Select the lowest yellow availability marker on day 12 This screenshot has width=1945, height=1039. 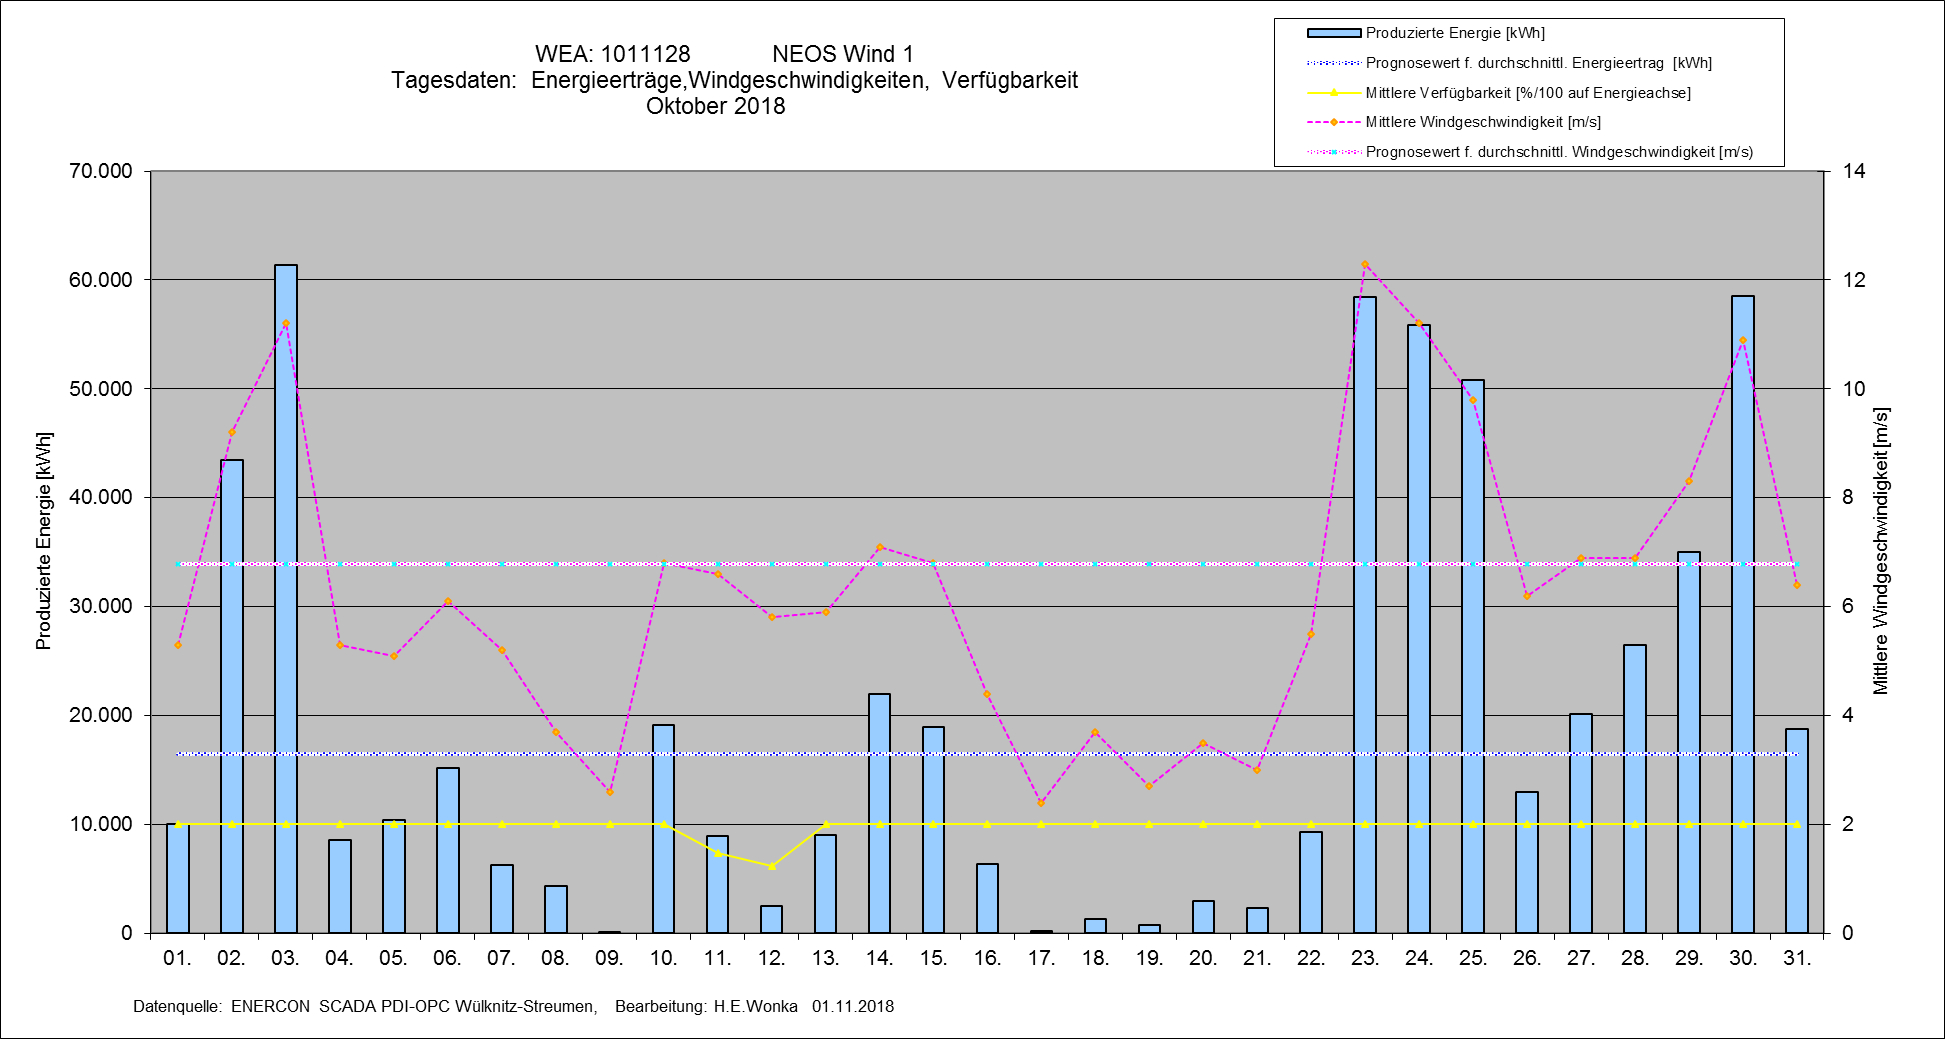pyautogui.click(x=771, y=866)
